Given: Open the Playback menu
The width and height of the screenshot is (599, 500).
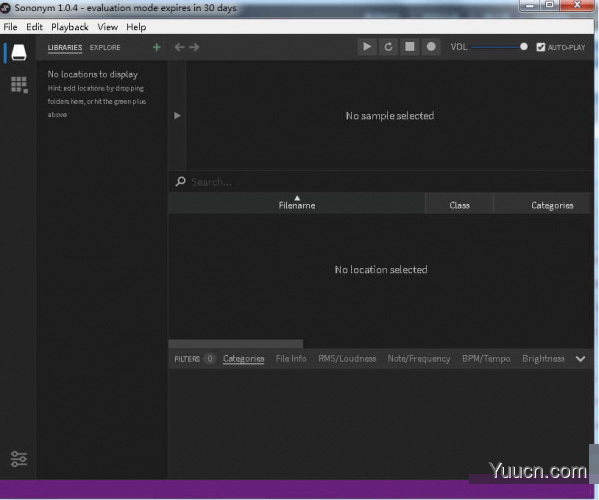Looking at the screenshot, I should 70,27.
